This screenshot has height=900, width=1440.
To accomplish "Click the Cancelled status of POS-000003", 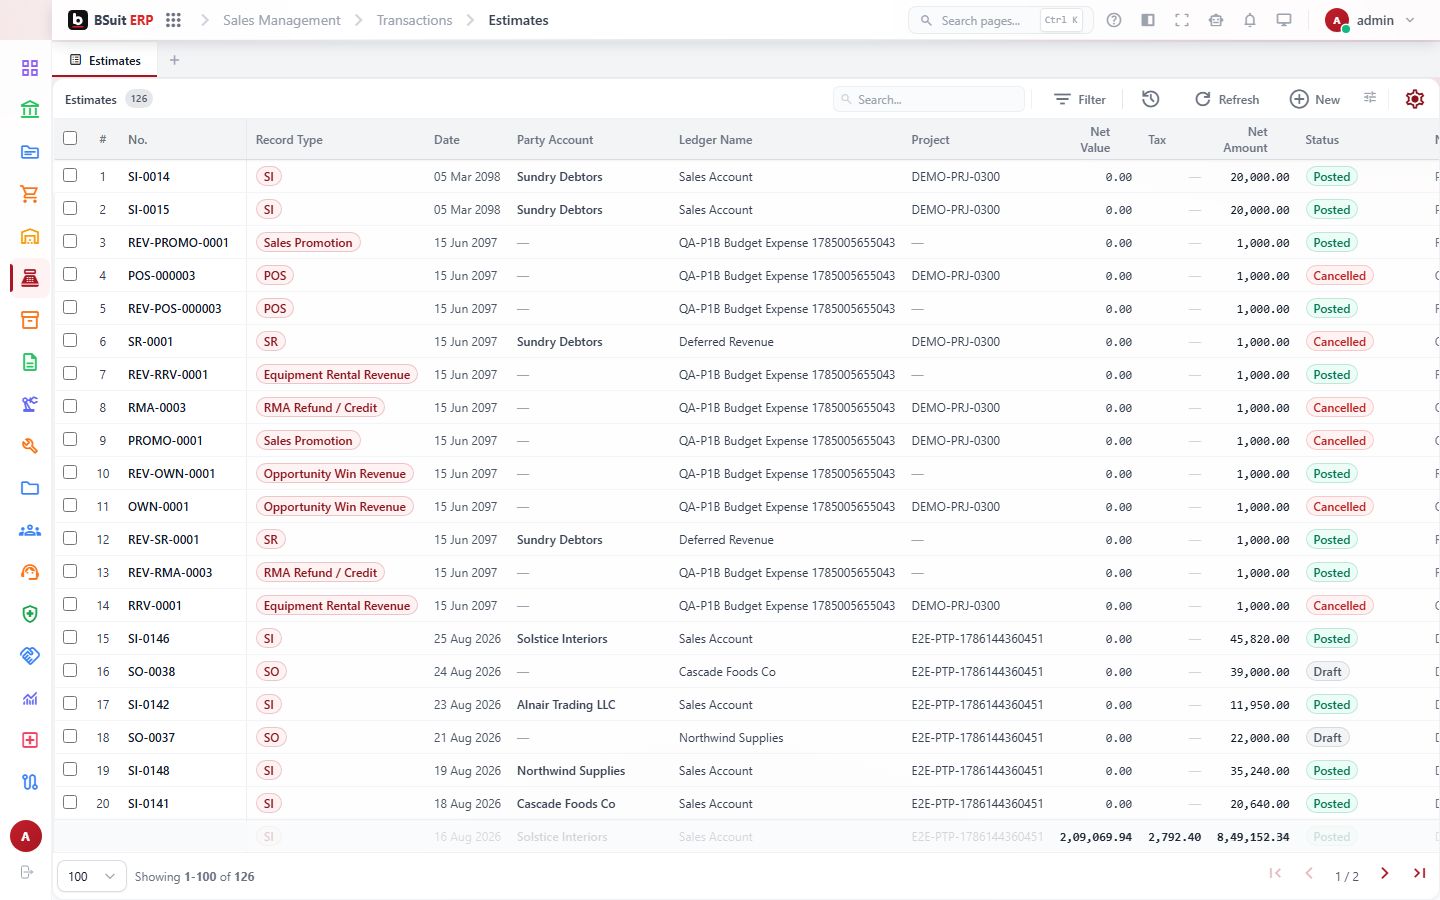I will pyautogui.click(x=1339, y=275).
